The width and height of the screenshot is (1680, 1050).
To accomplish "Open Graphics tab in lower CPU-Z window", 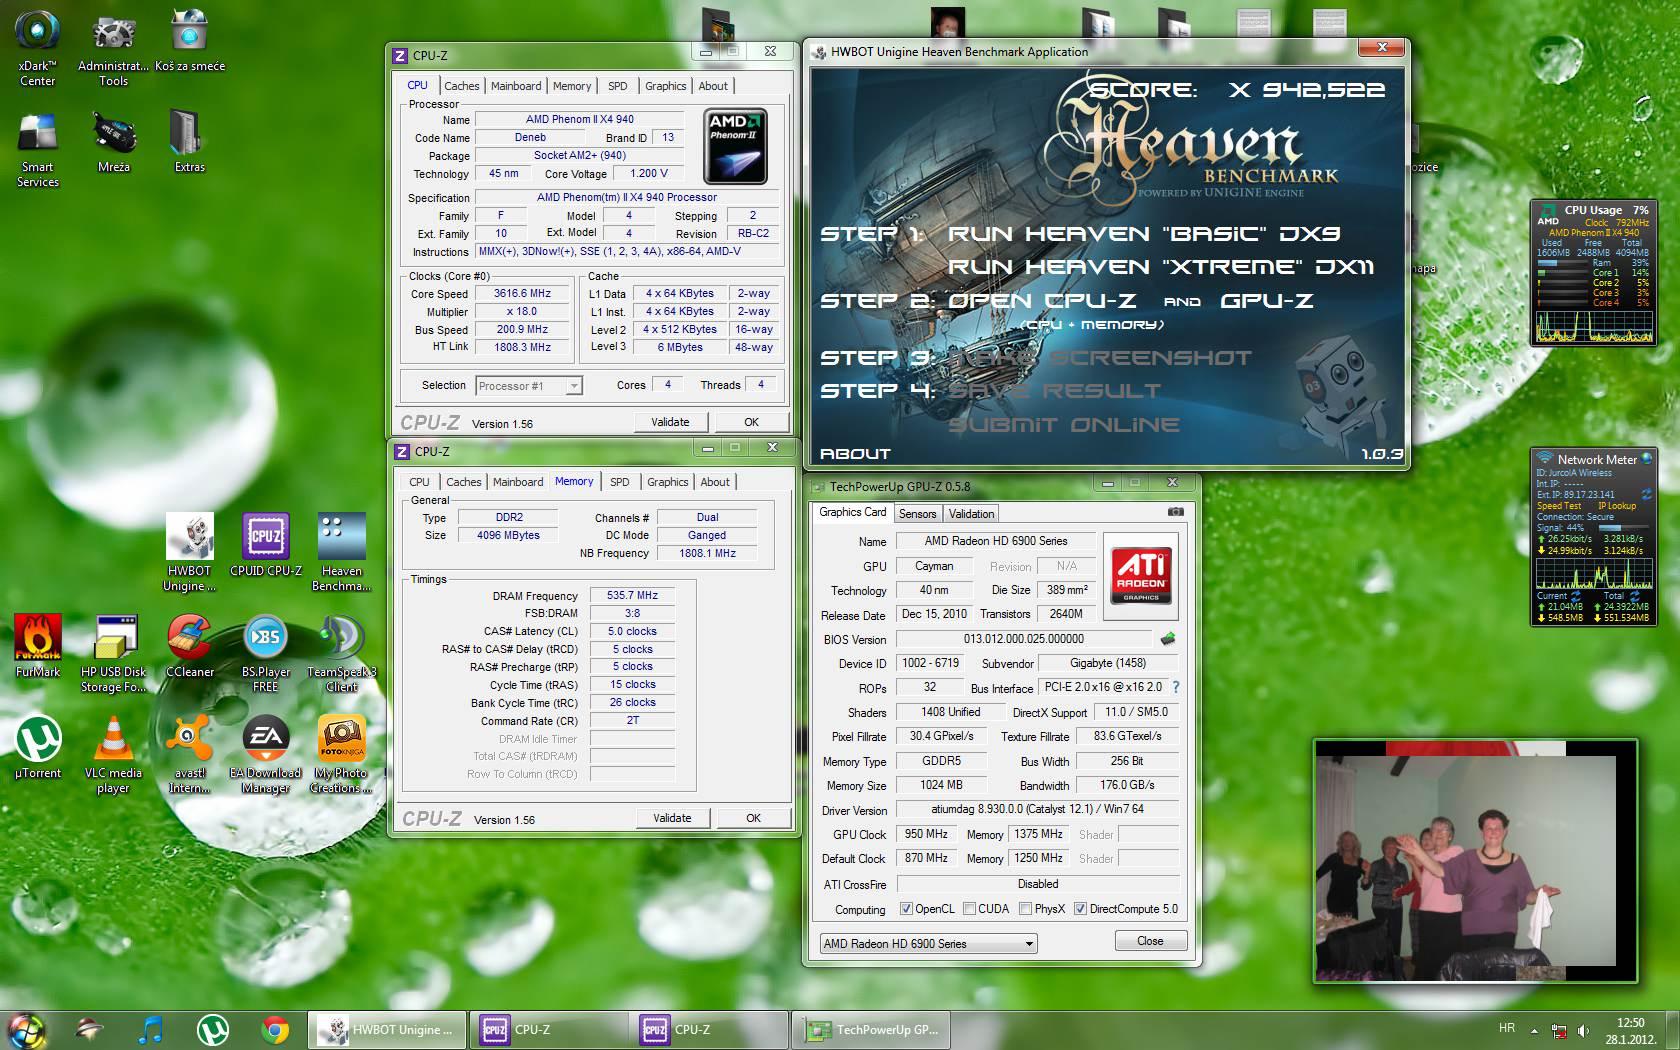I will tap(667, 482).
